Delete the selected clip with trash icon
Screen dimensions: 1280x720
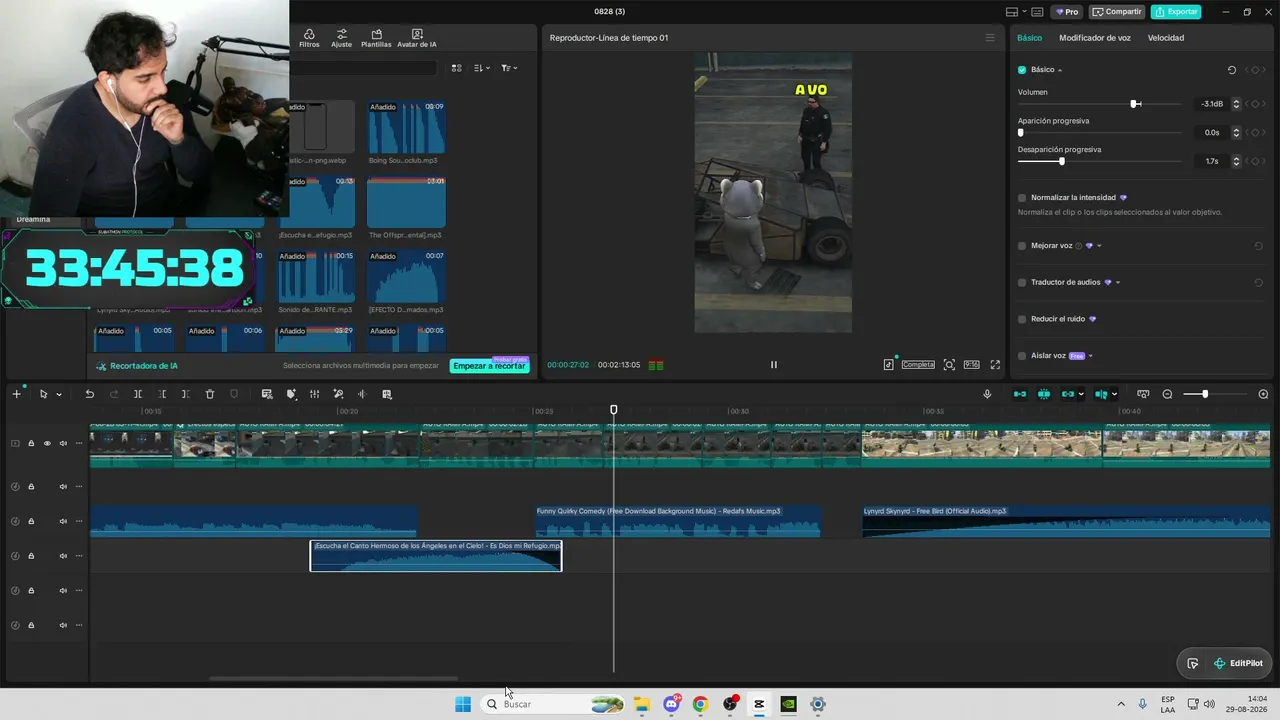210,394
